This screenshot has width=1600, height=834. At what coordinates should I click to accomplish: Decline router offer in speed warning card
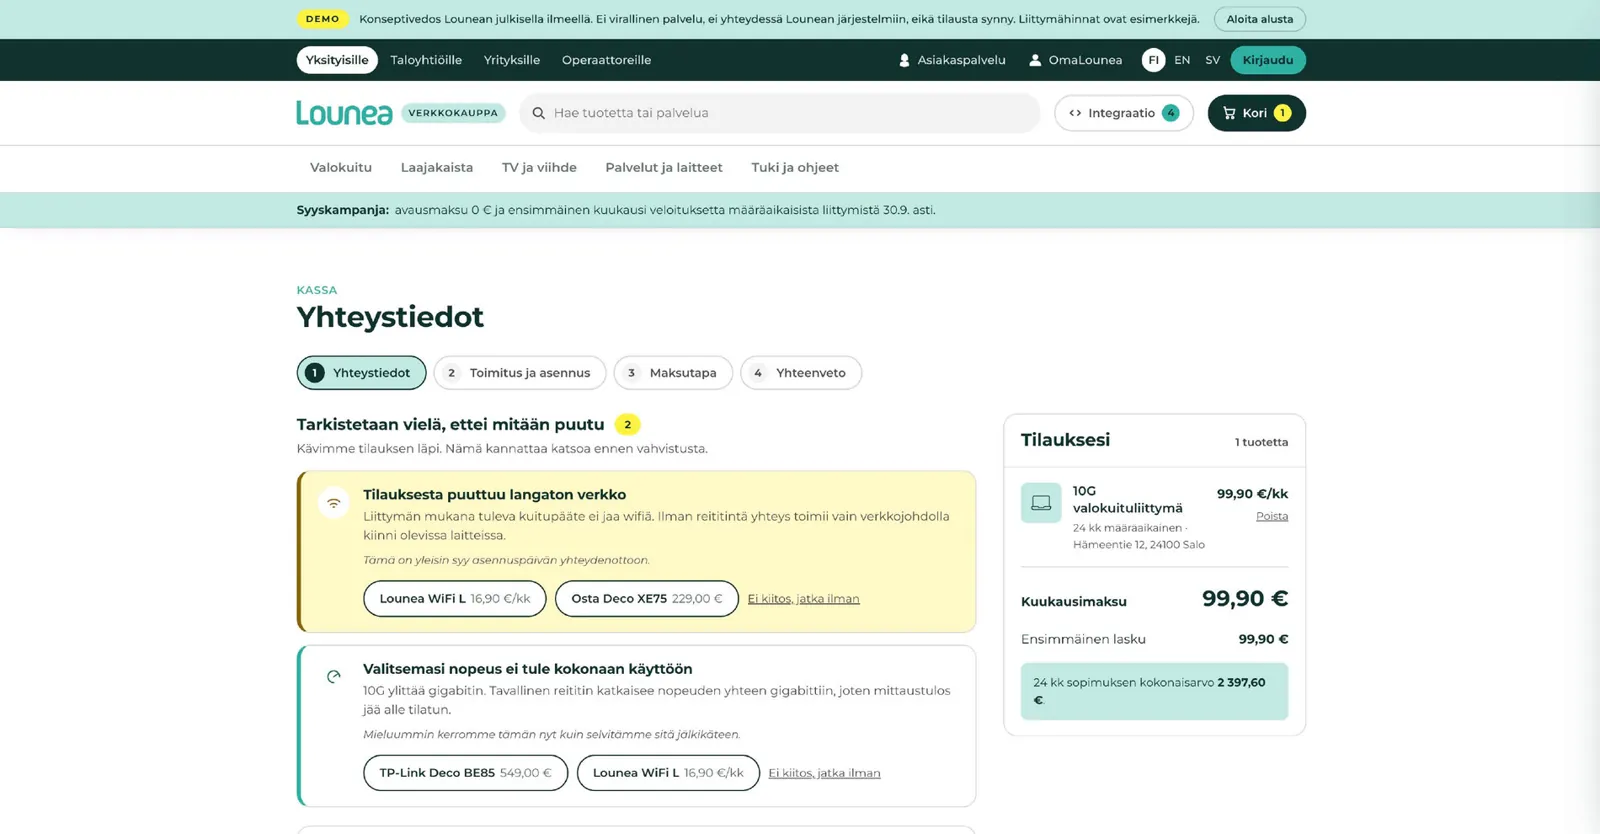tap(825, 773)
